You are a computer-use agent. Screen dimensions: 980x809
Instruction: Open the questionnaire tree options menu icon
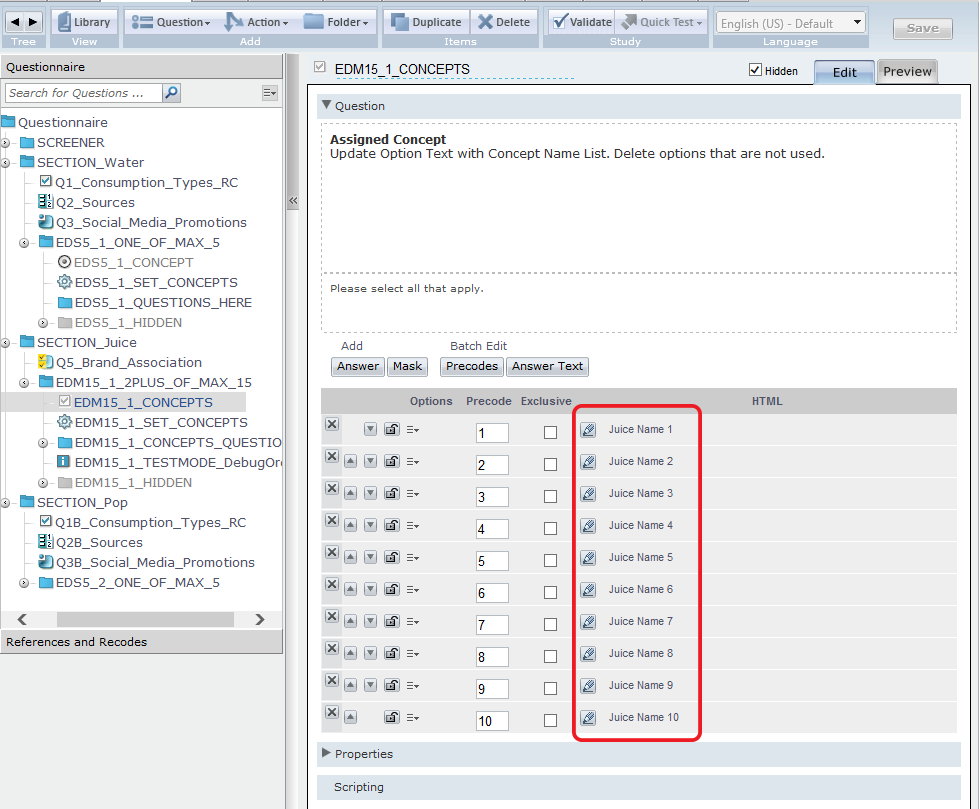coord(269,93)
